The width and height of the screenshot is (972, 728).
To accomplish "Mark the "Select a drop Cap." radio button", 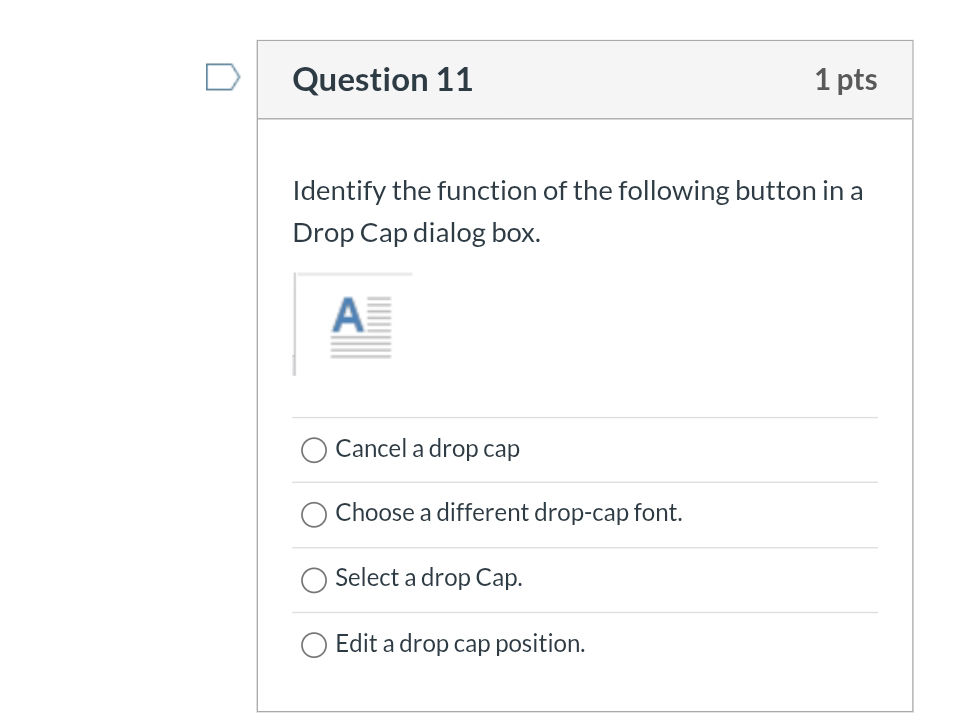I will pos(314,579).
